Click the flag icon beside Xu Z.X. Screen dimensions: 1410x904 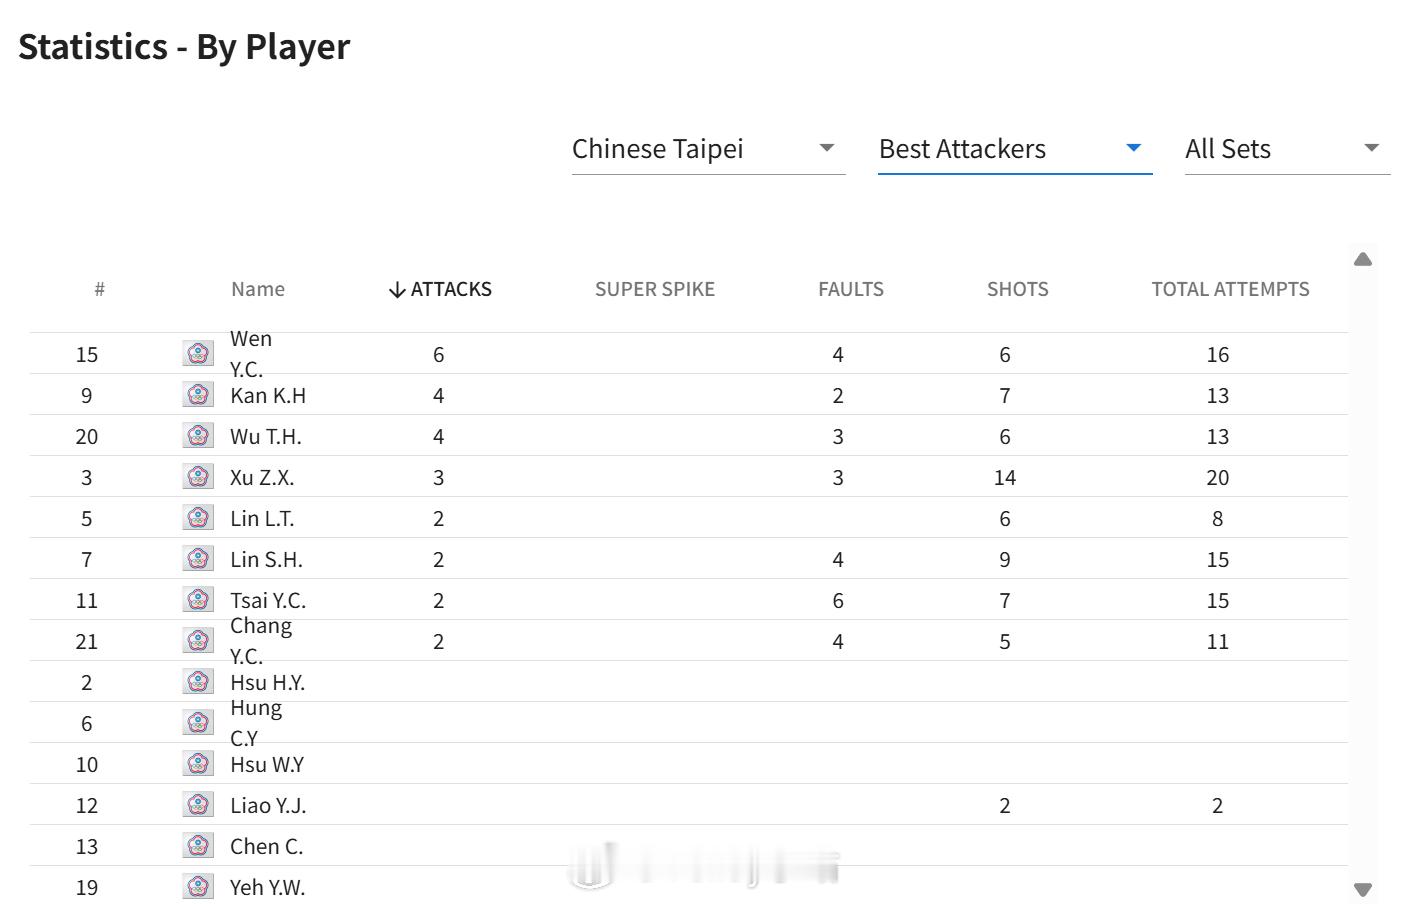(x=198, y=476)
